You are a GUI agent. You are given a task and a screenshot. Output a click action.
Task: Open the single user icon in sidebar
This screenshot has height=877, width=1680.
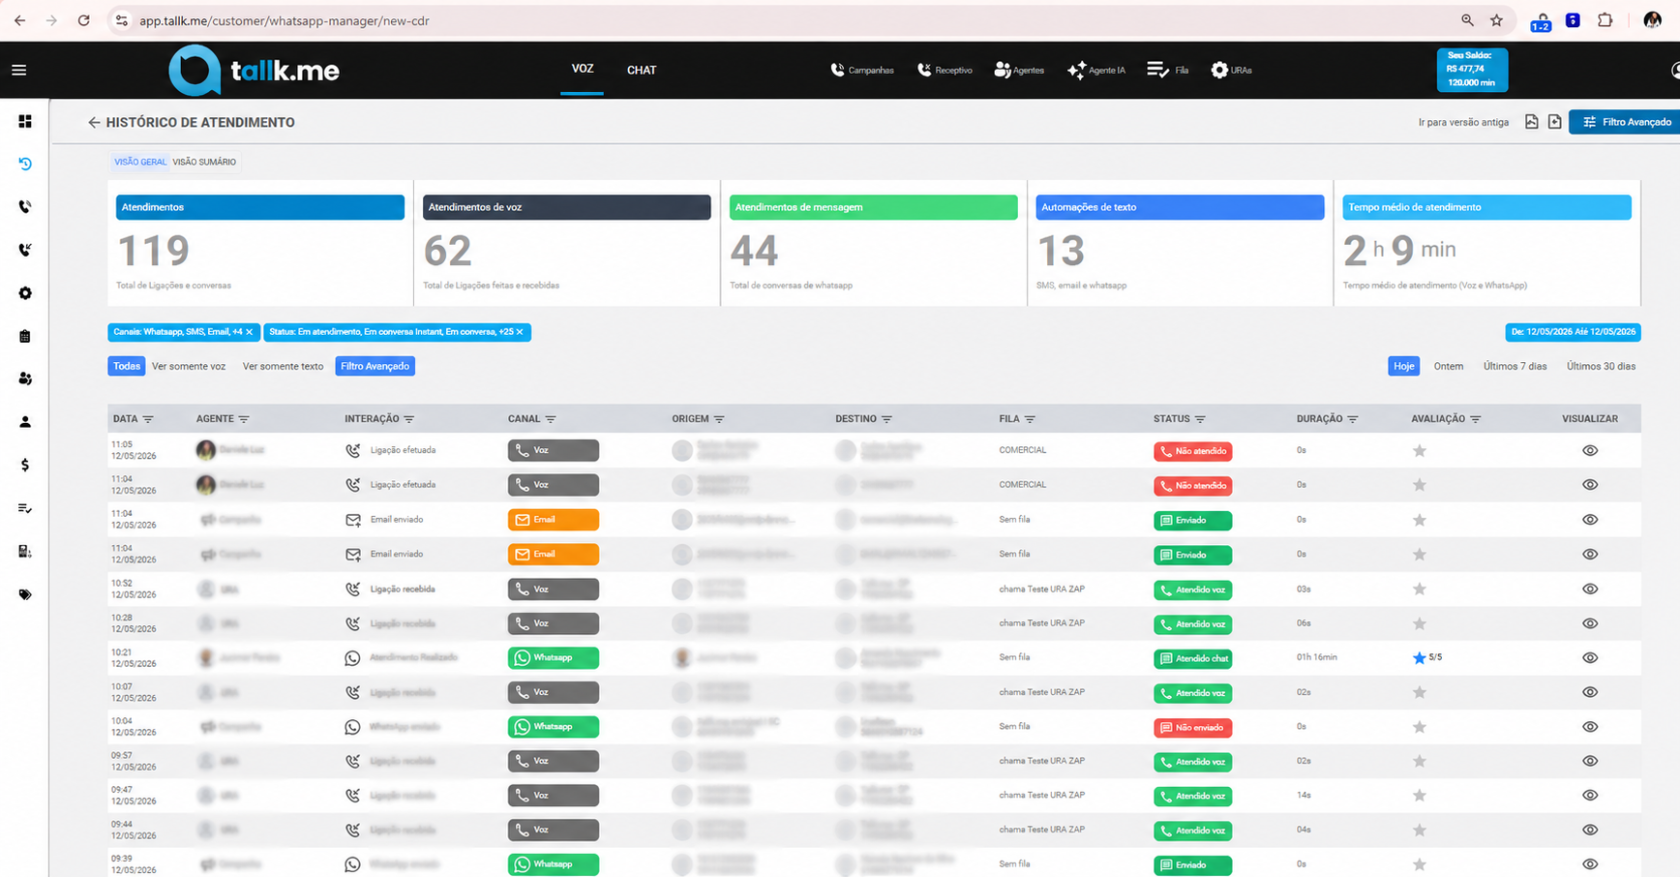[x=25, y=422]
